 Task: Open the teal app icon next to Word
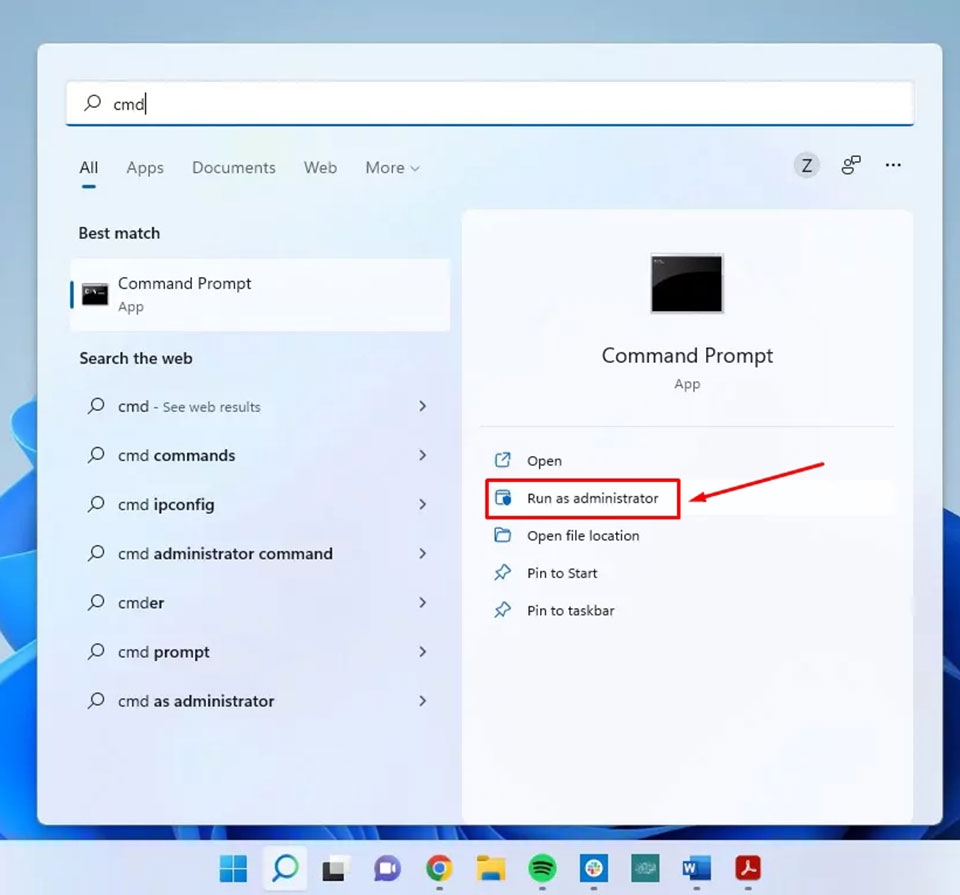point(645,868)
